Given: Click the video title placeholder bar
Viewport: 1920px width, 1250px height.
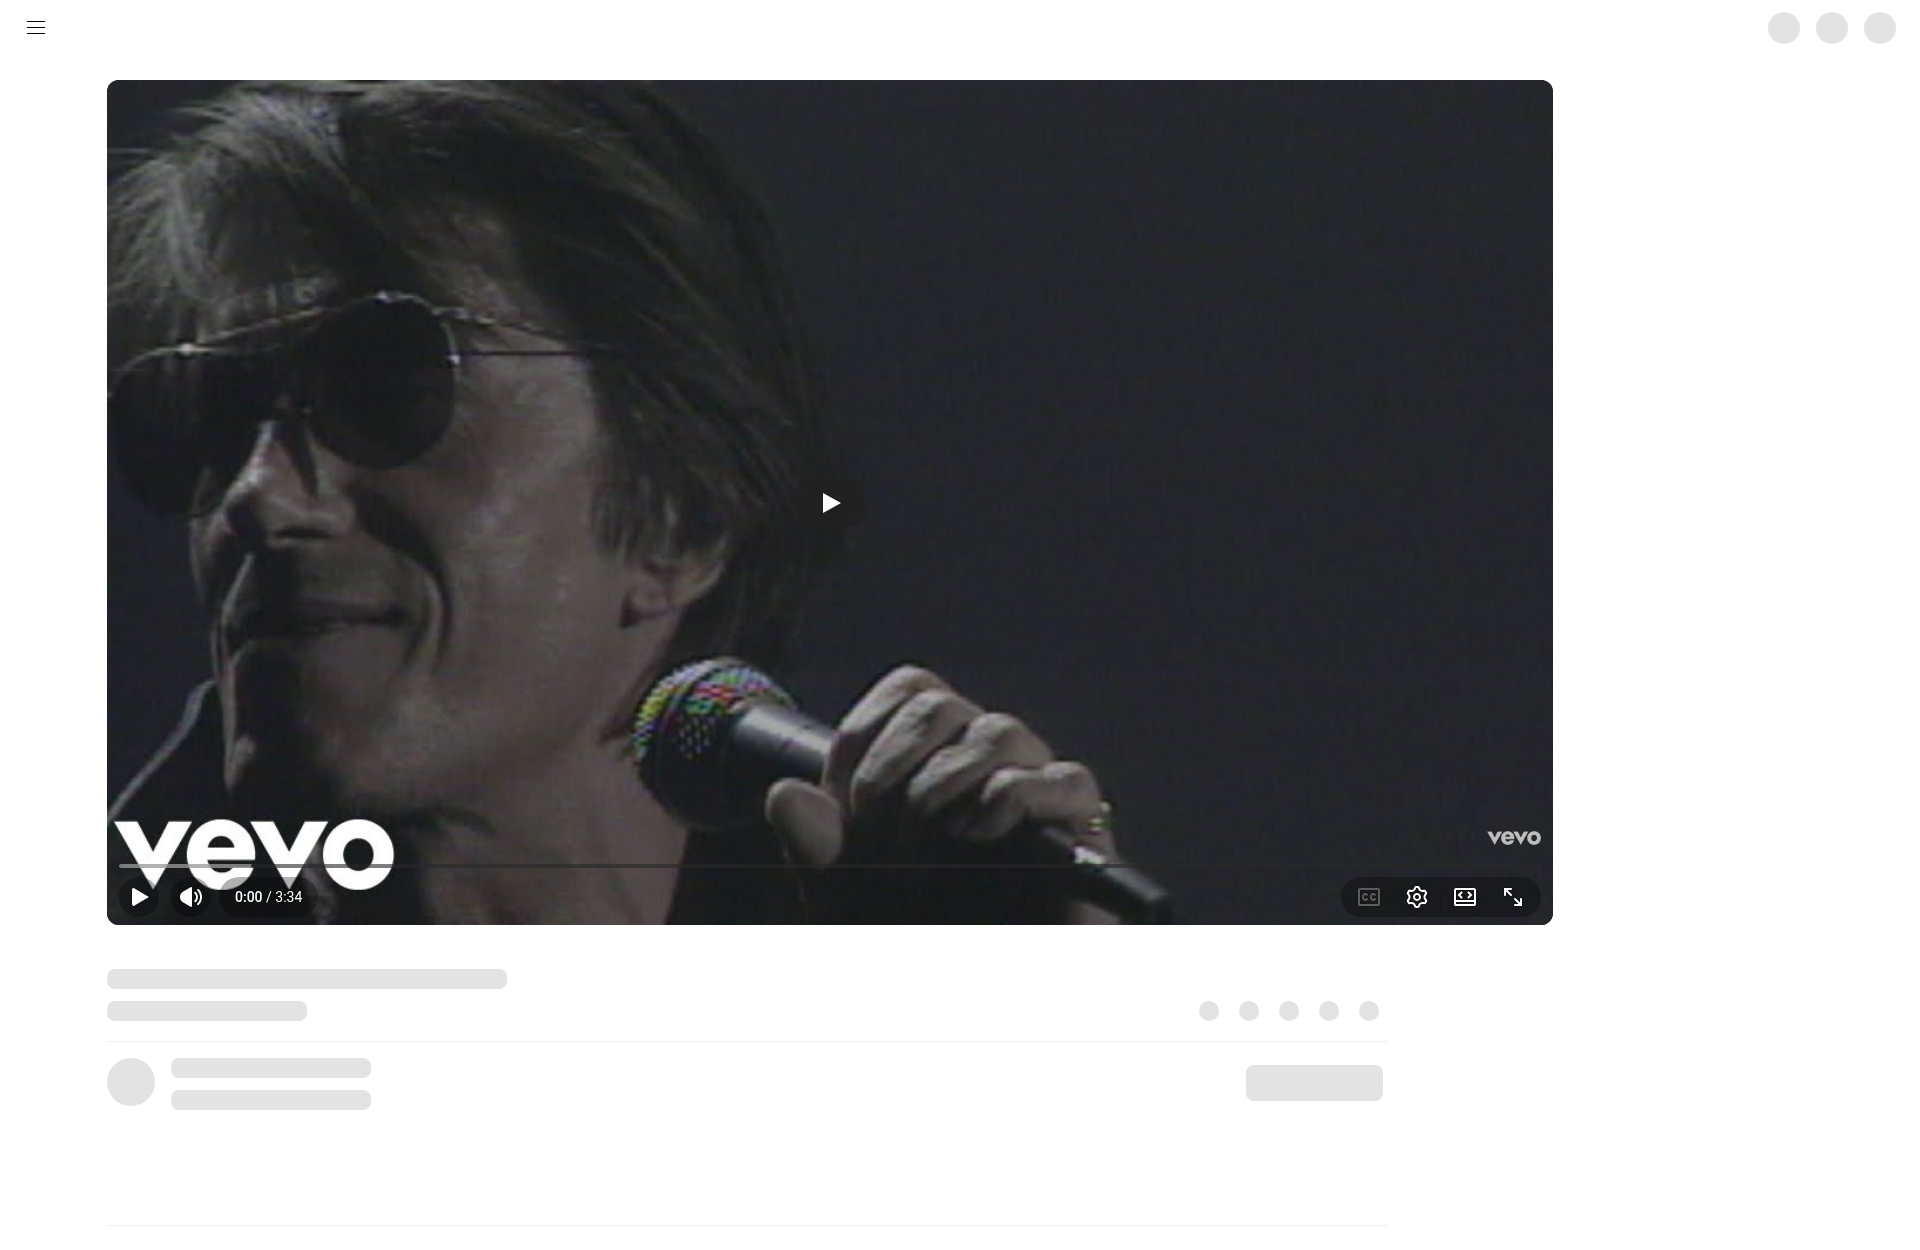Looking at the screenshot, I should pos(307,979).
